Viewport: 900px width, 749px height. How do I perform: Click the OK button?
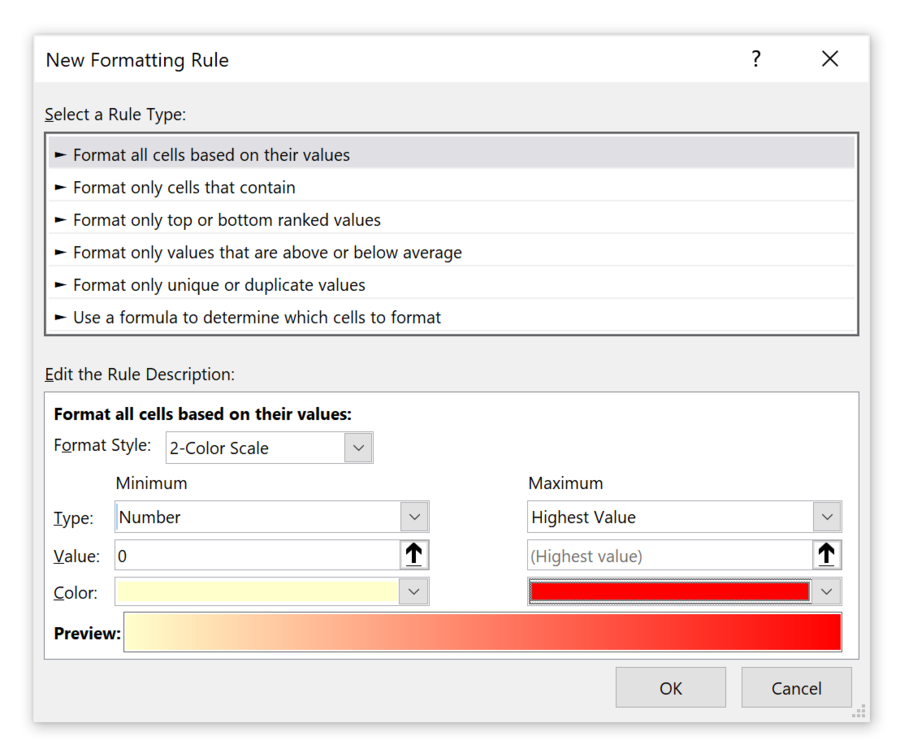coord(670,688)
